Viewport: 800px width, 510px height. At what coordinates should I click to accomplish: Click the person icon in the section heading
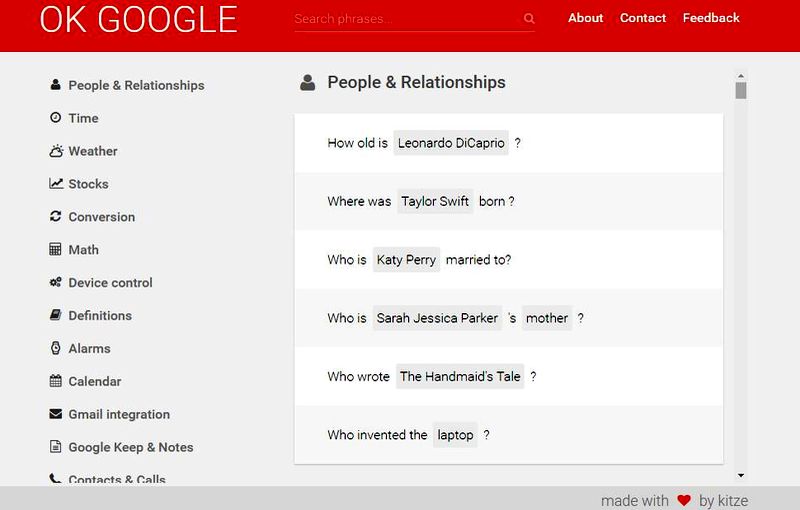pyautogui.click(x=308, y=83)
